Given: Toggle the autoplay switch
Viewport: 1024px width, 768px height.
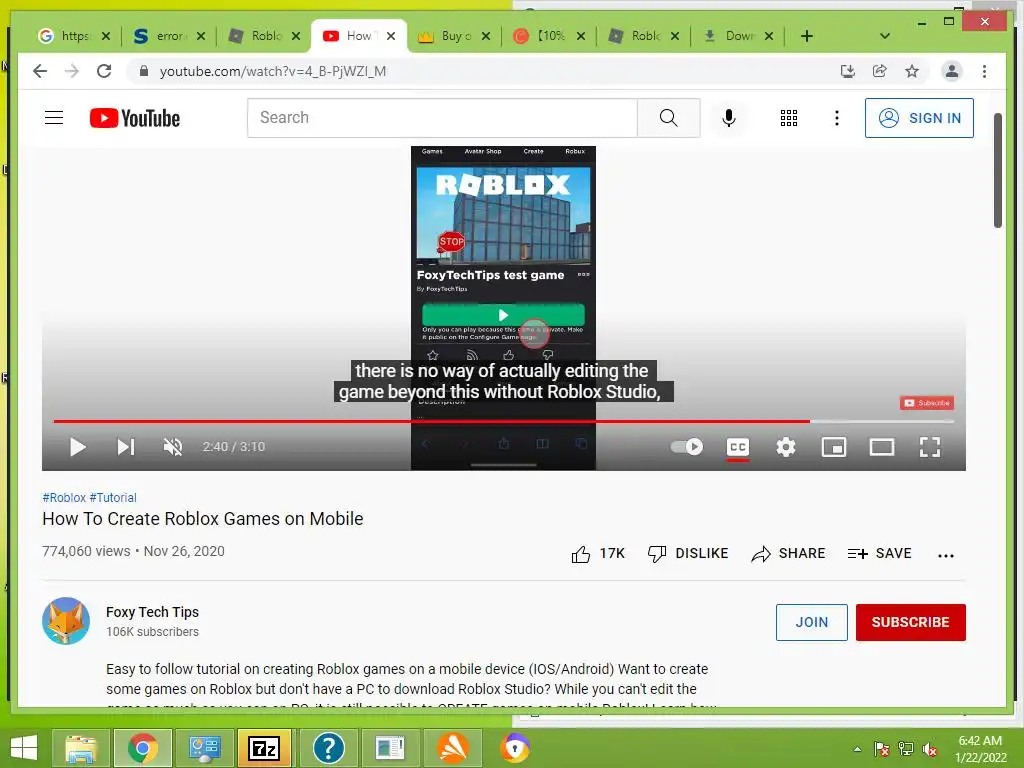Looking at the screenshot, I should point(686,447).
